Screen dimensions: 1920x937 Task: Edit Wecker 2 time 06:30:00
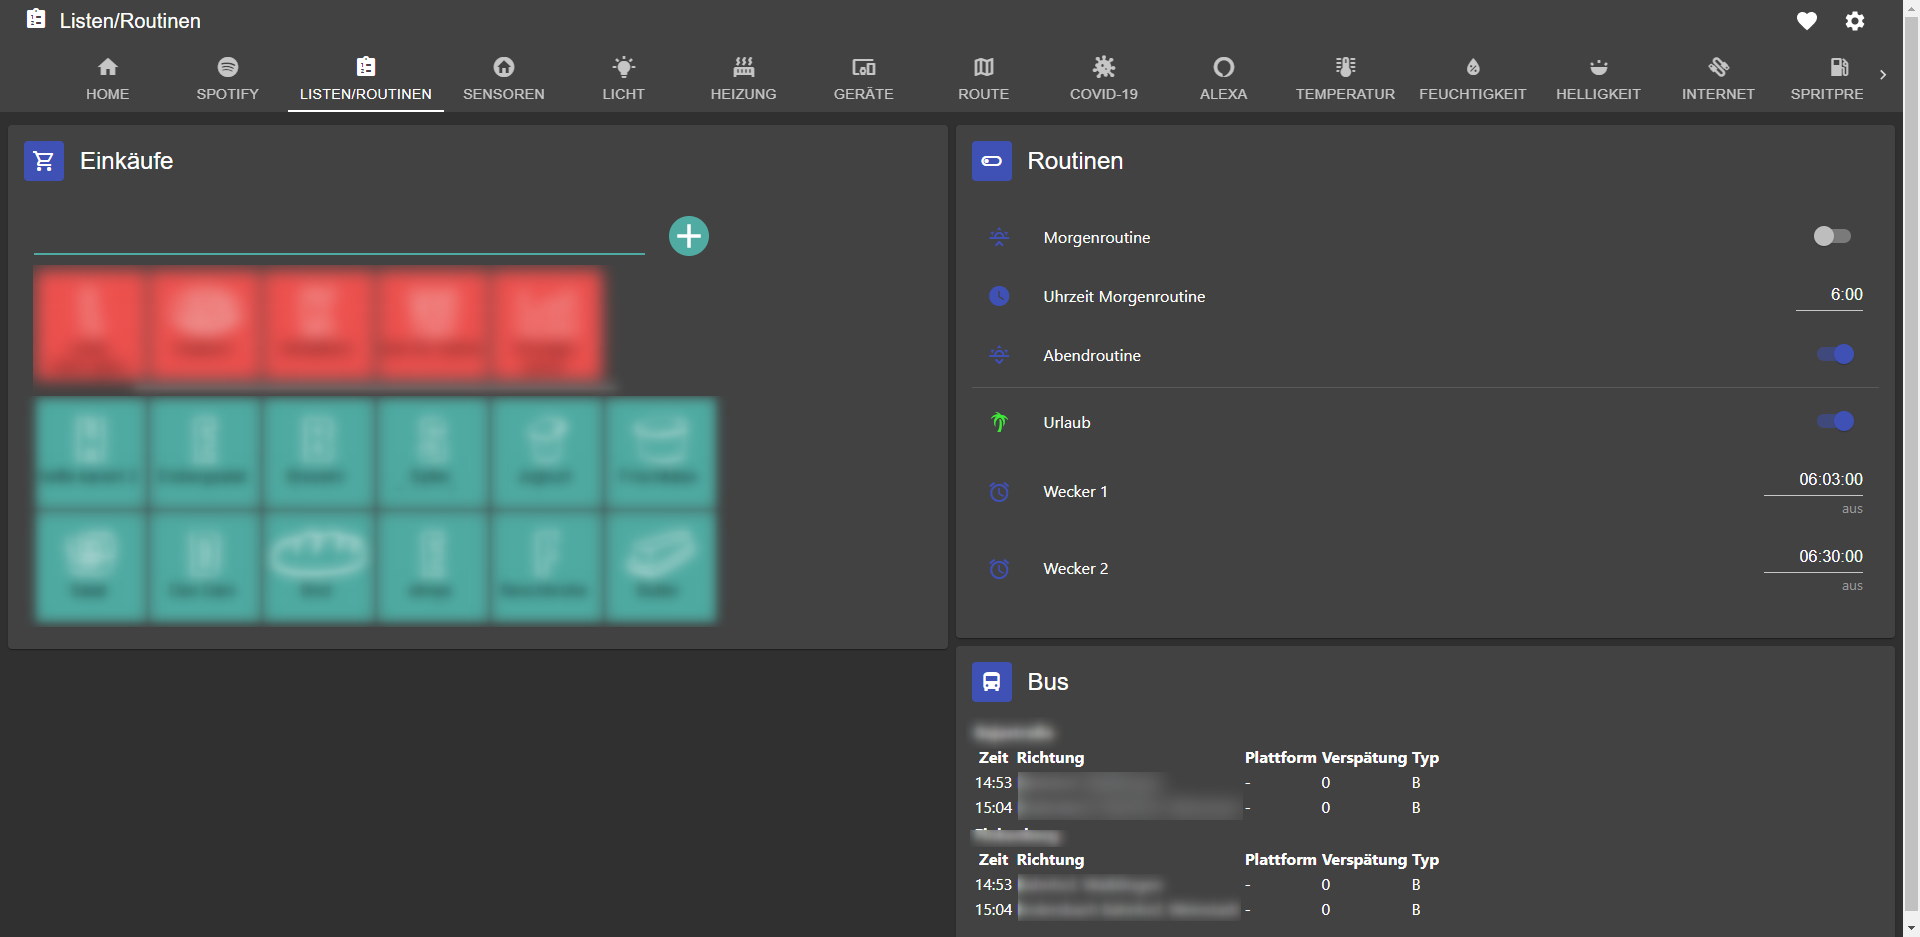pyautogui.click(x=1813, y=557)
